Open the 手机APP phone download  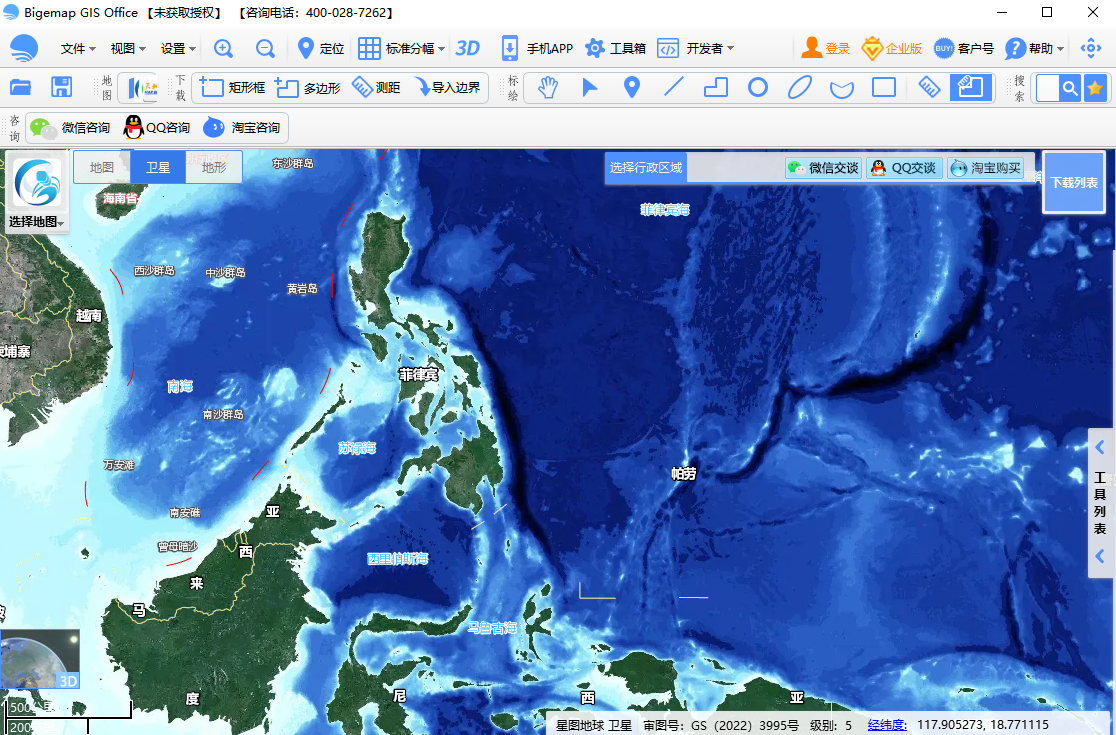[x=537, y=48]
